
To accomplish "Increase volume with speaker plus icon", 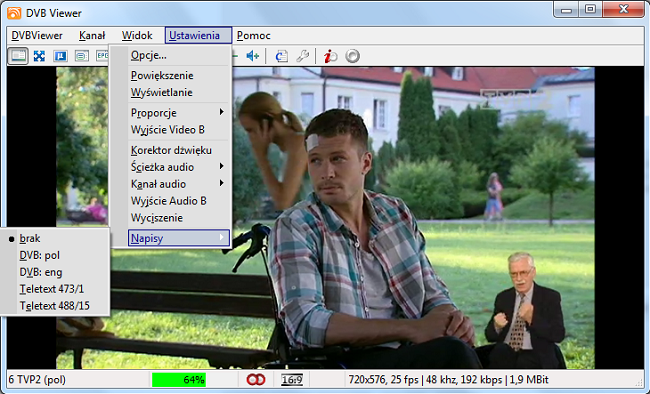I will tap(252, 56).
